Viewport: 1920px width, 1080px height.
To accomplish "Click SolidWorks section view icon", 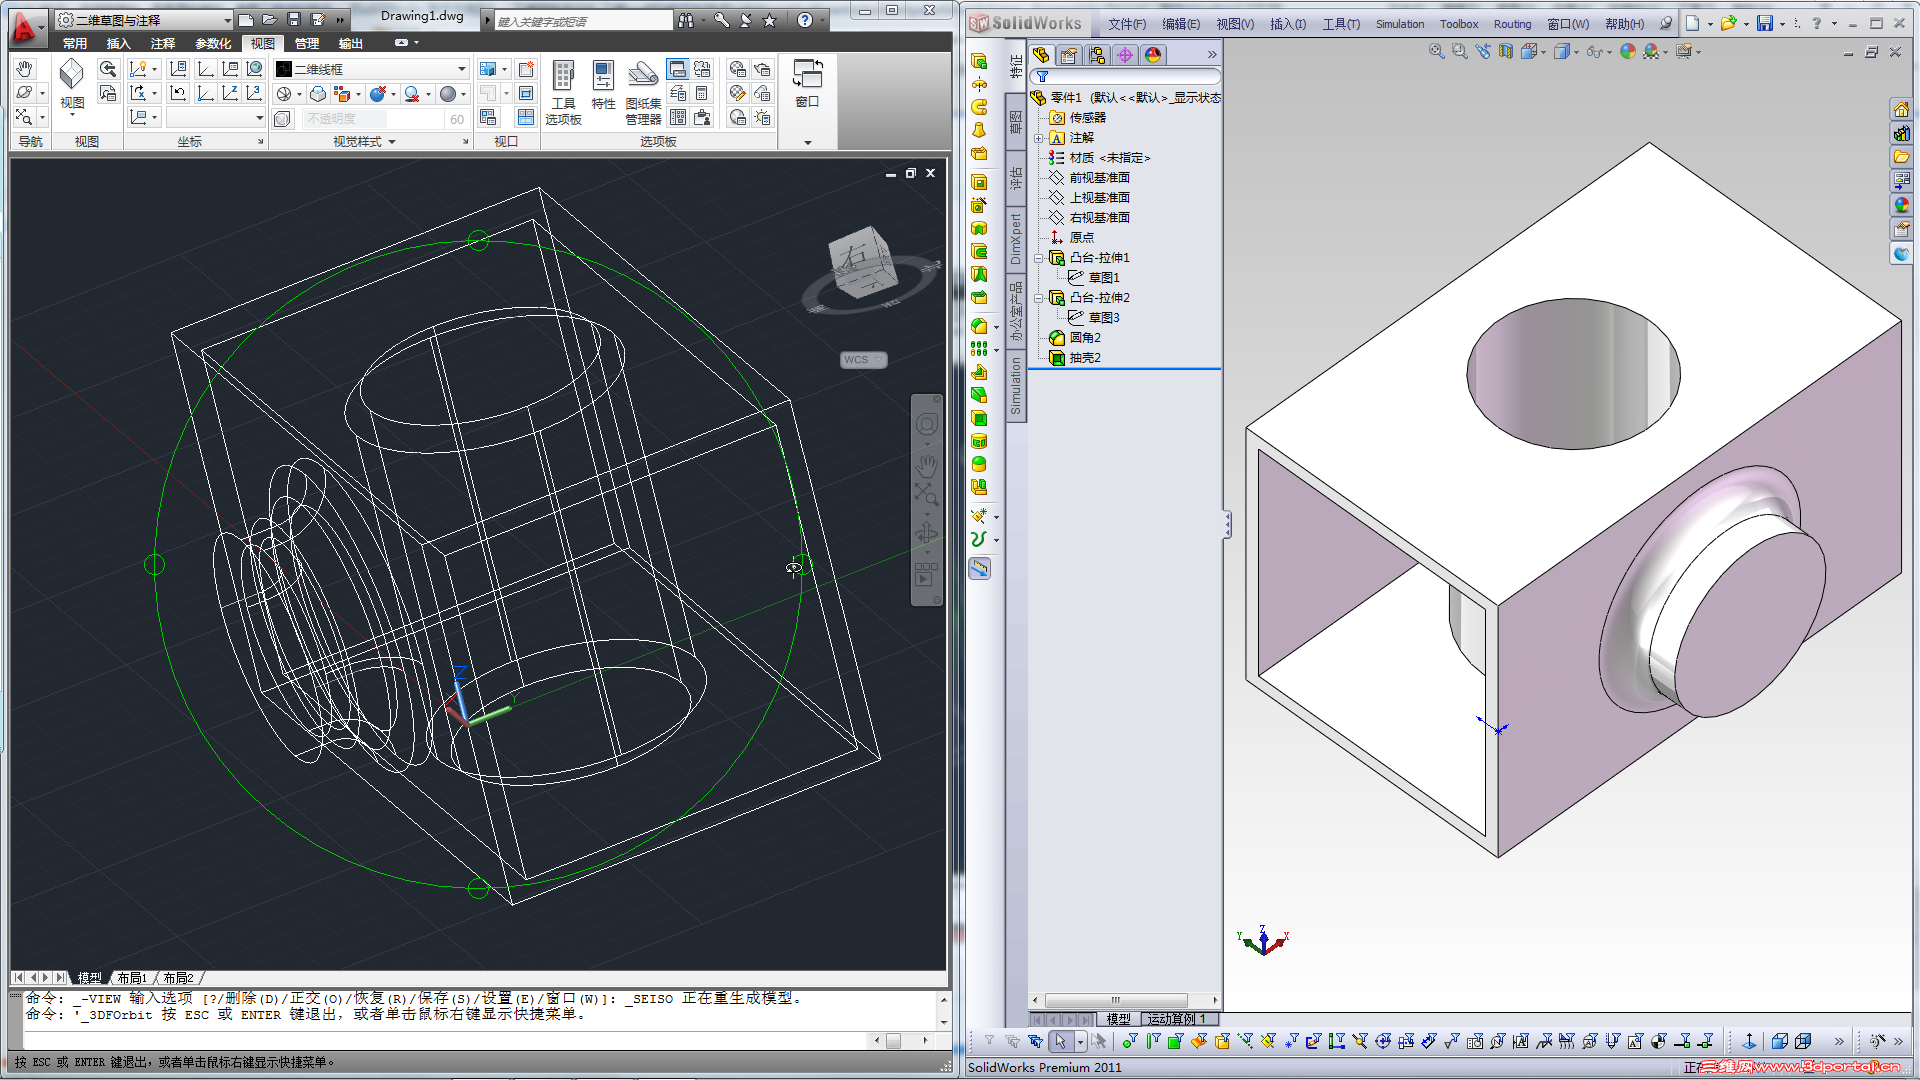I will tap(1506, 52).
